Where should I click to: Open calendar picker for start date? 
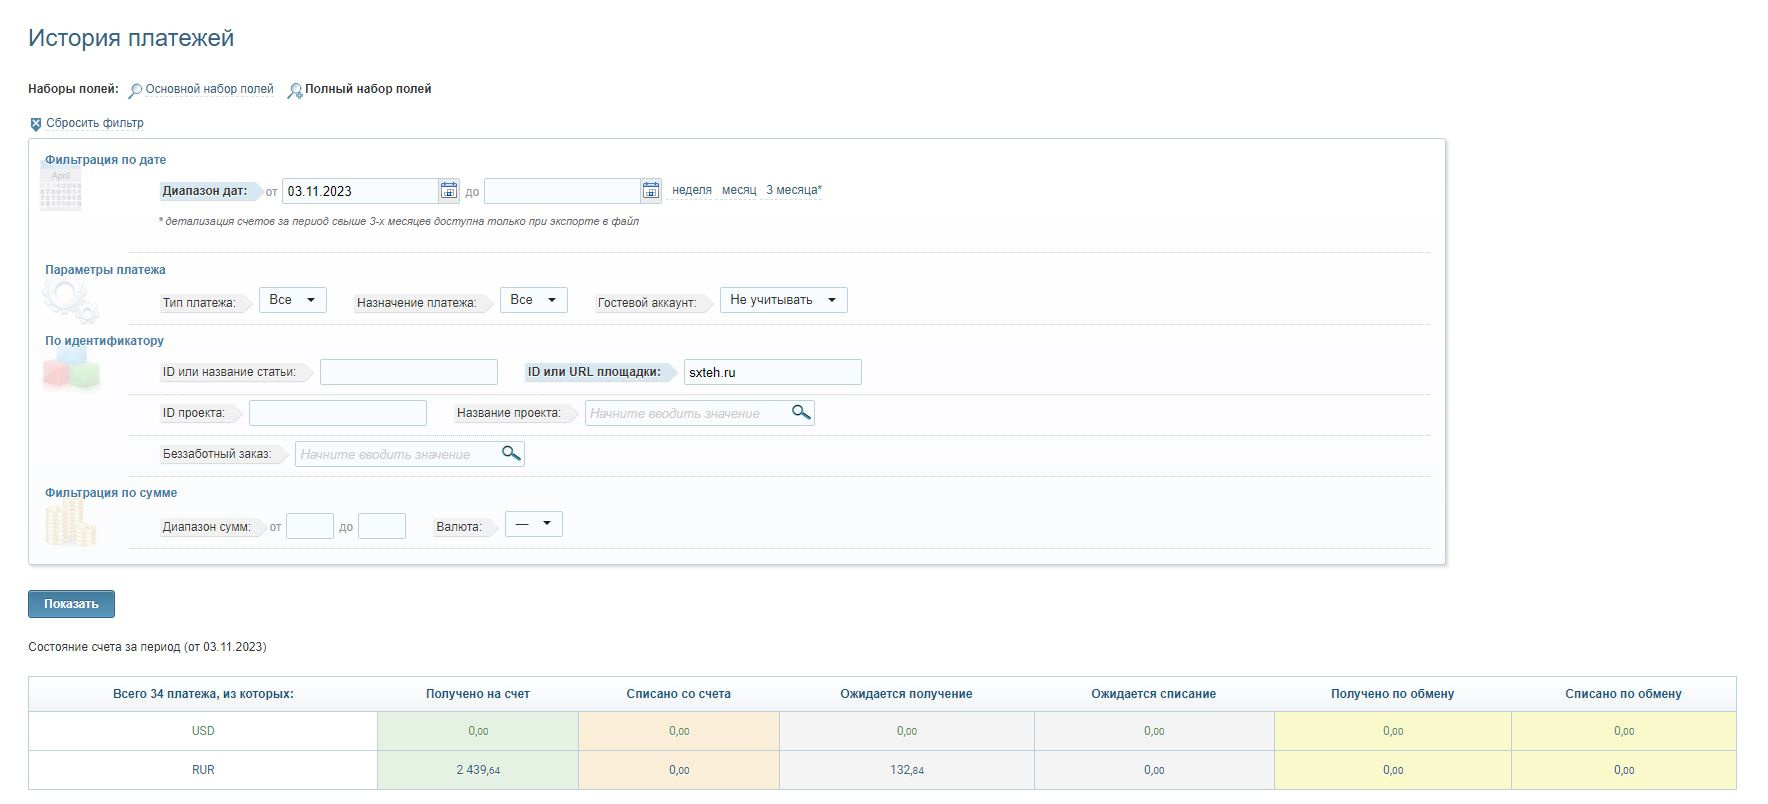point(449,190)
